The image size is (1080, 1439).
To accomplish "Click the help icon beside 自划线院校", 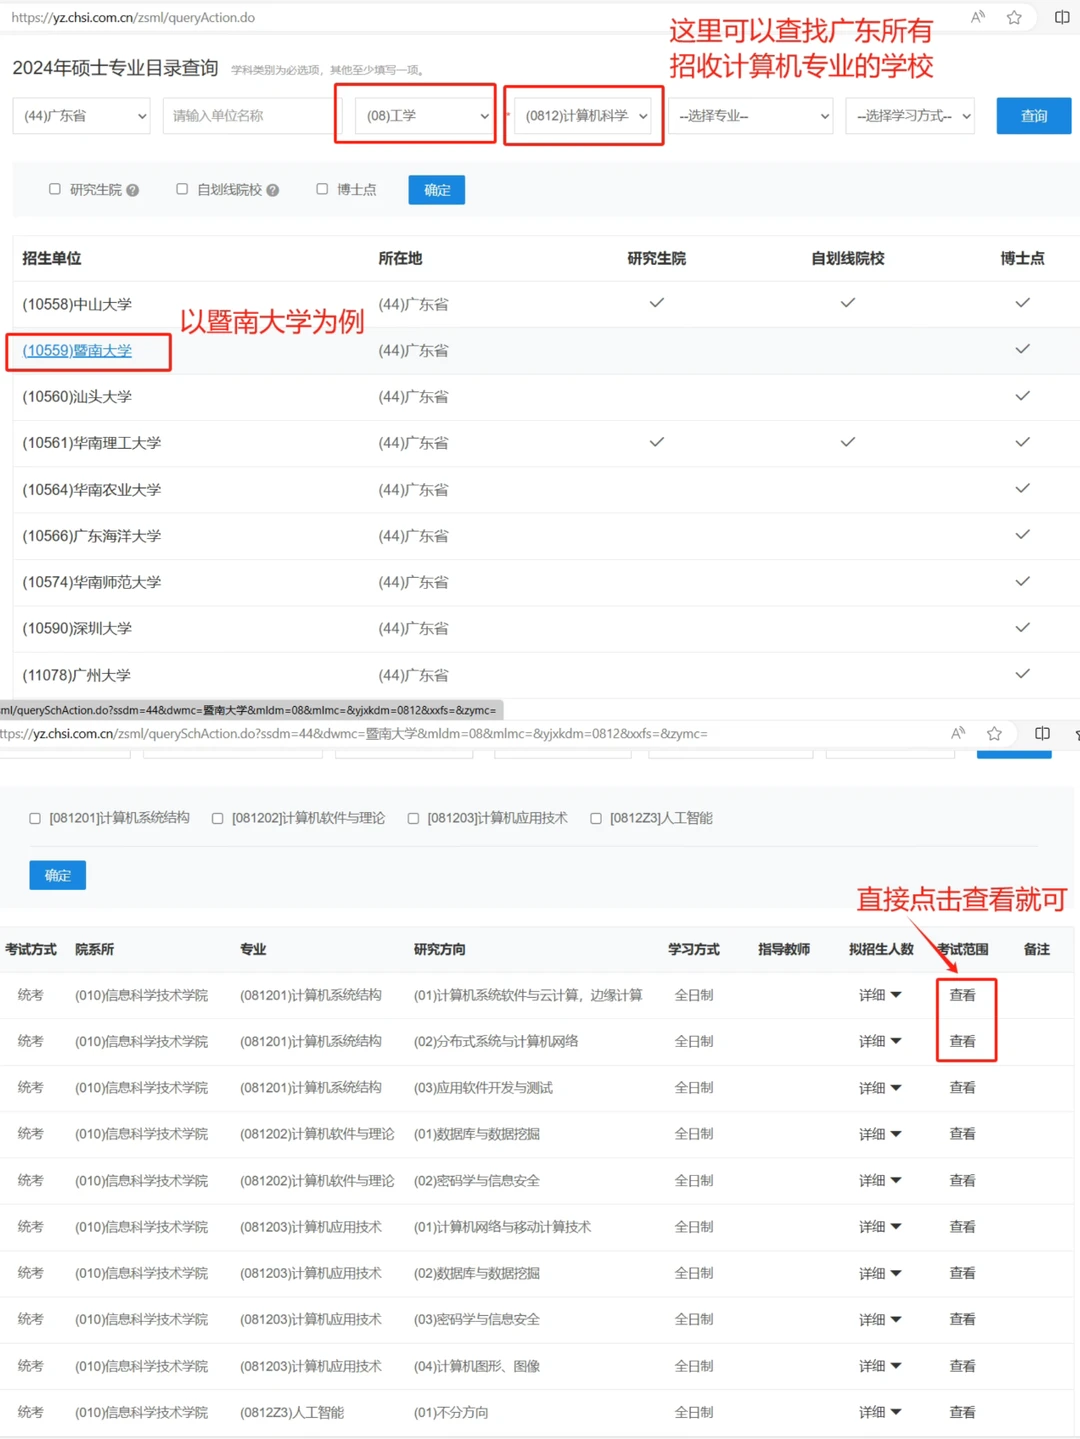I will tap(272, 189).
